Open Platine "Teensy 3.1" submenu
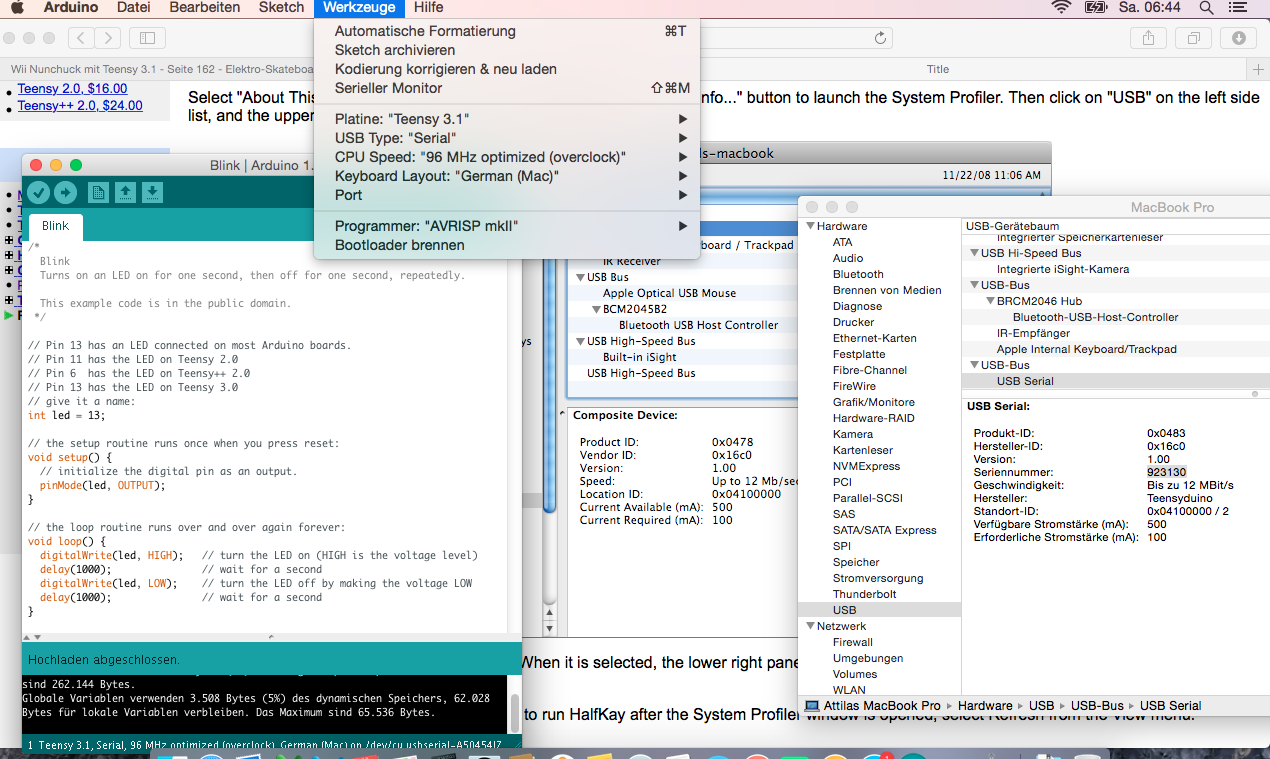 (x=507, y=119)
